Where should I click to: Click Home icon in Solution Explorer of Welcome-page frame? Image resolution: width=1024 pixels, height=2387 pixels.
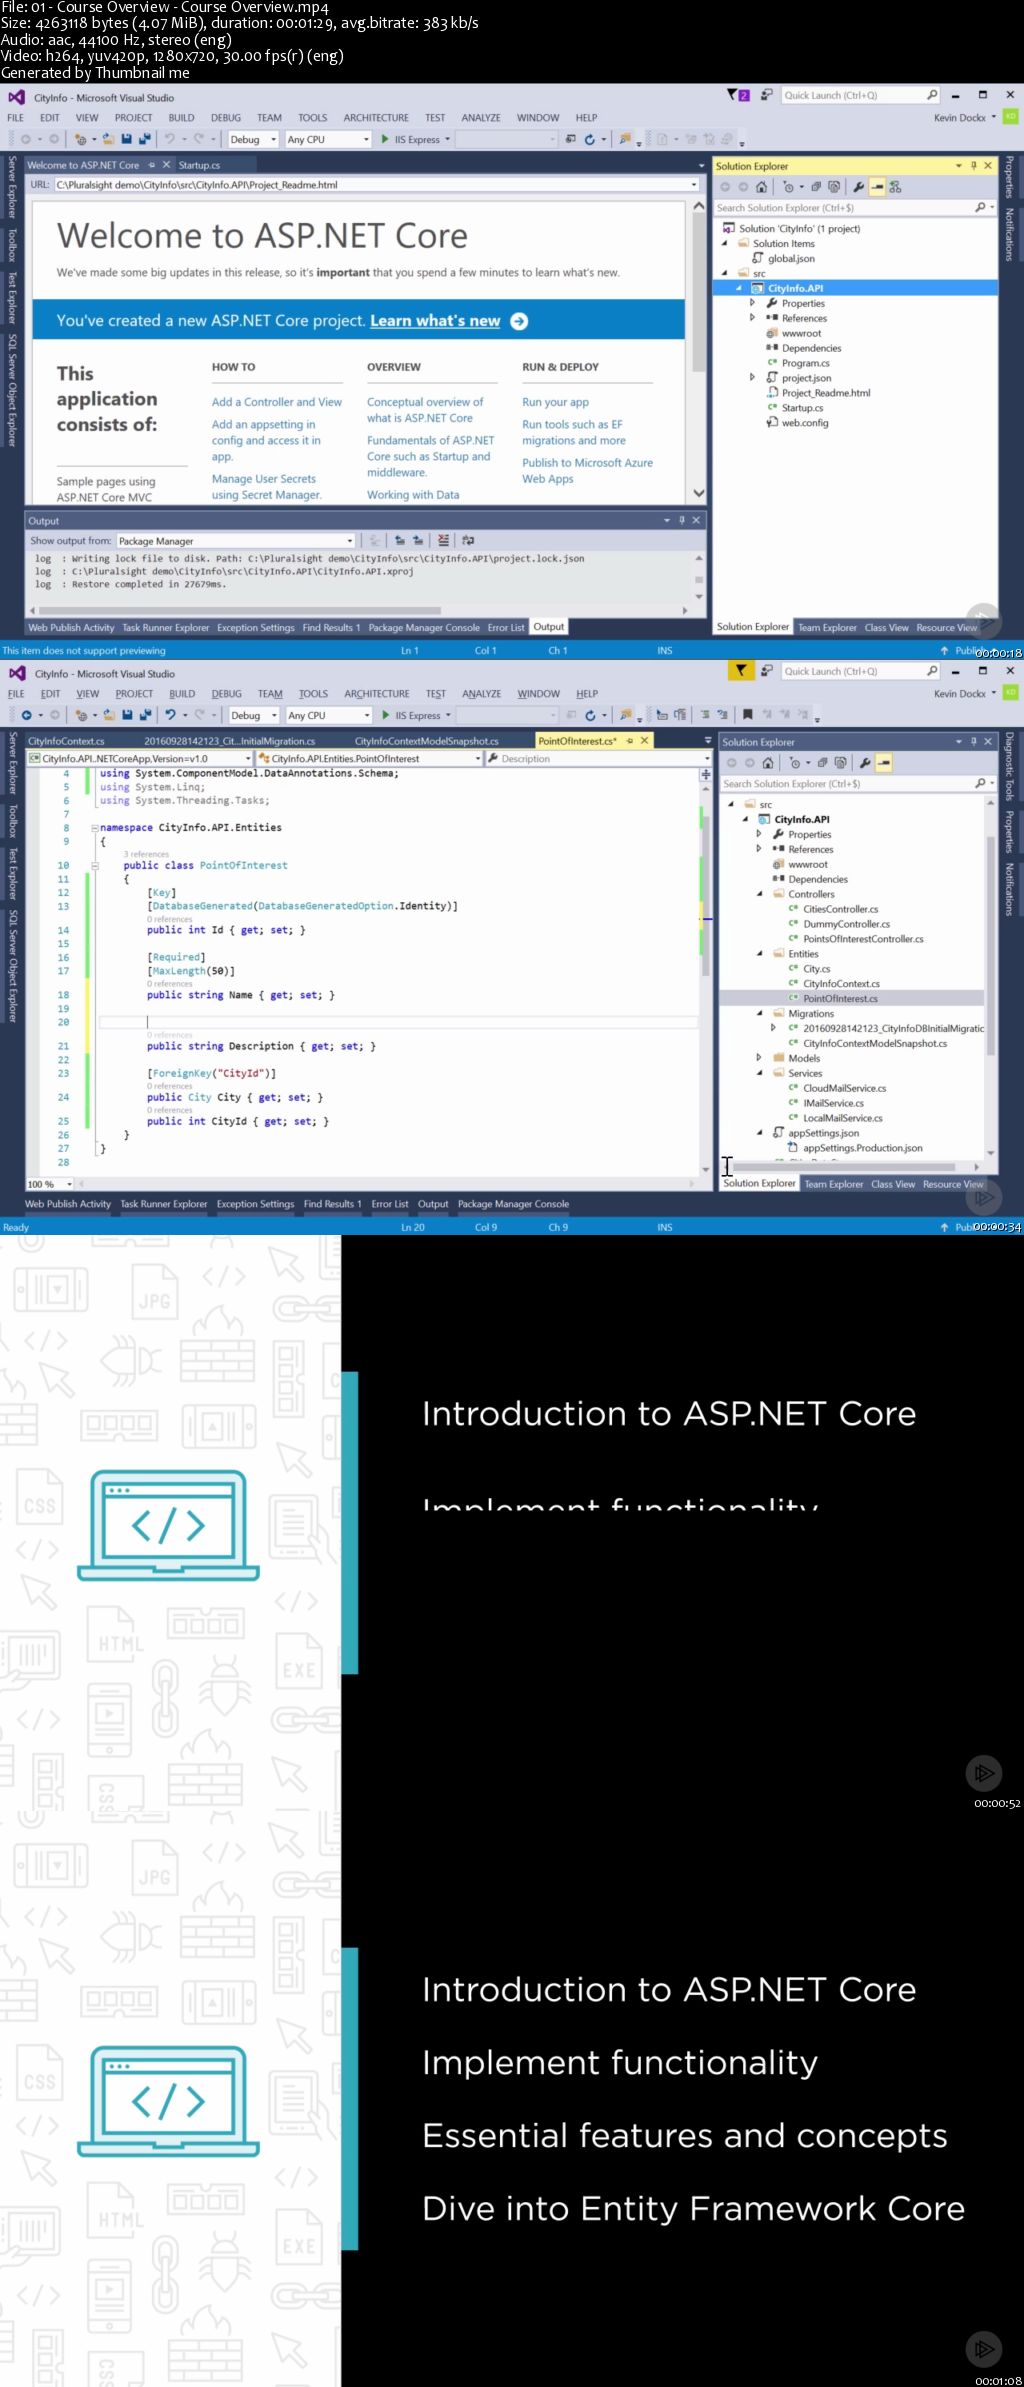pyautogui.click(x=762, y=187)
